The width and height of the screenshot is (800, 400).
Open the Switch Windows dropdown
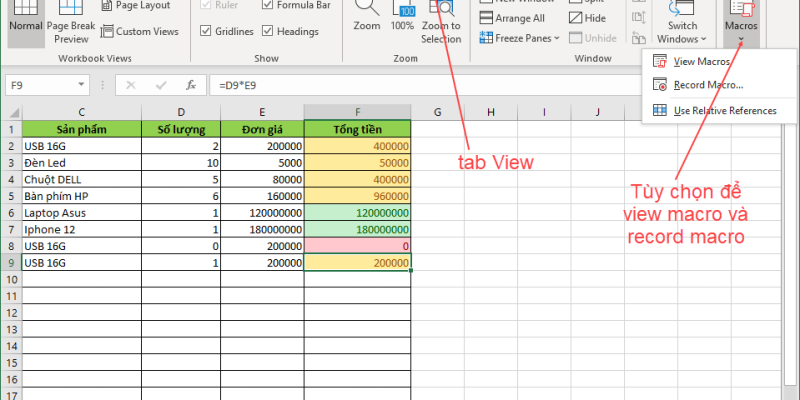(683, 30)
